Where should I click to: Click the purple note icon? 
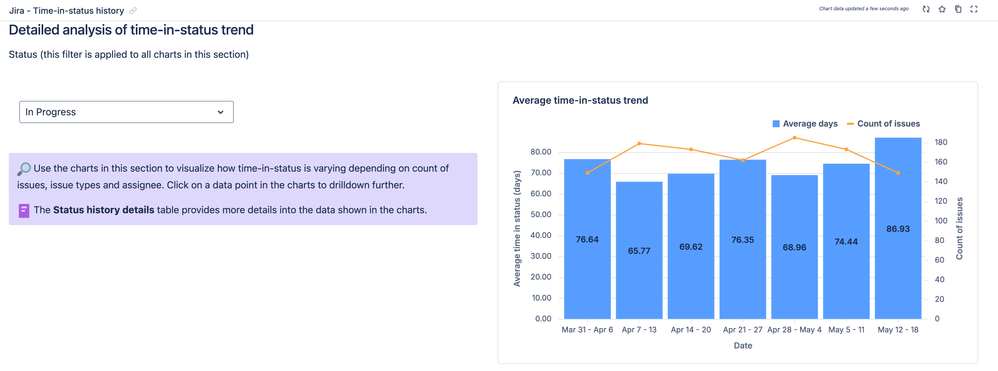24,210
